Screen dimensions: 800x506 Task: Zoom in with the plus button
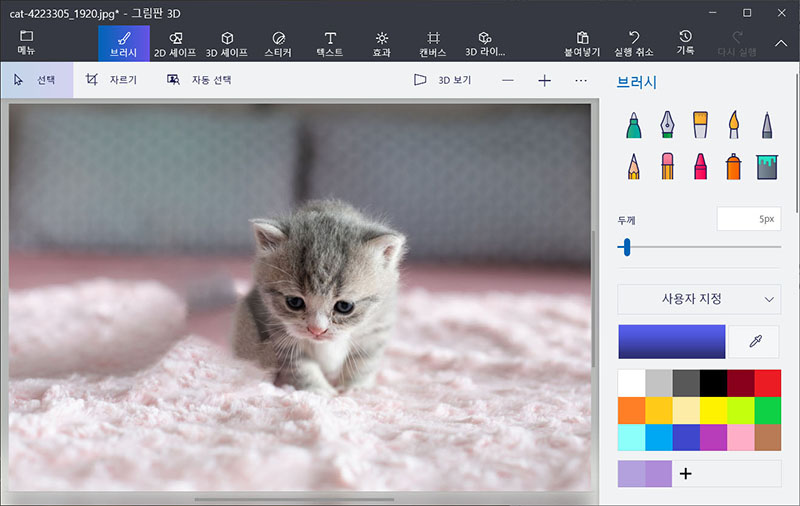coord(544,81)
